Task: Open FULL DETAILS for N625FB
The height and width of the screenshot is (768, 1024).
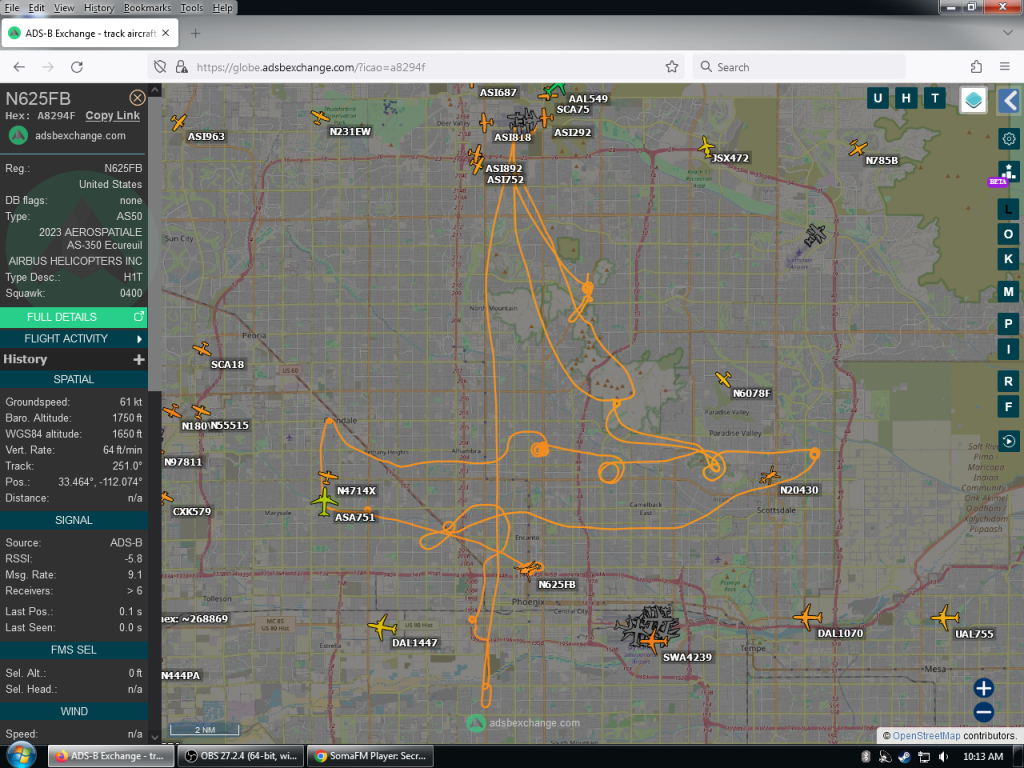Action: click(x=73, y=317)
